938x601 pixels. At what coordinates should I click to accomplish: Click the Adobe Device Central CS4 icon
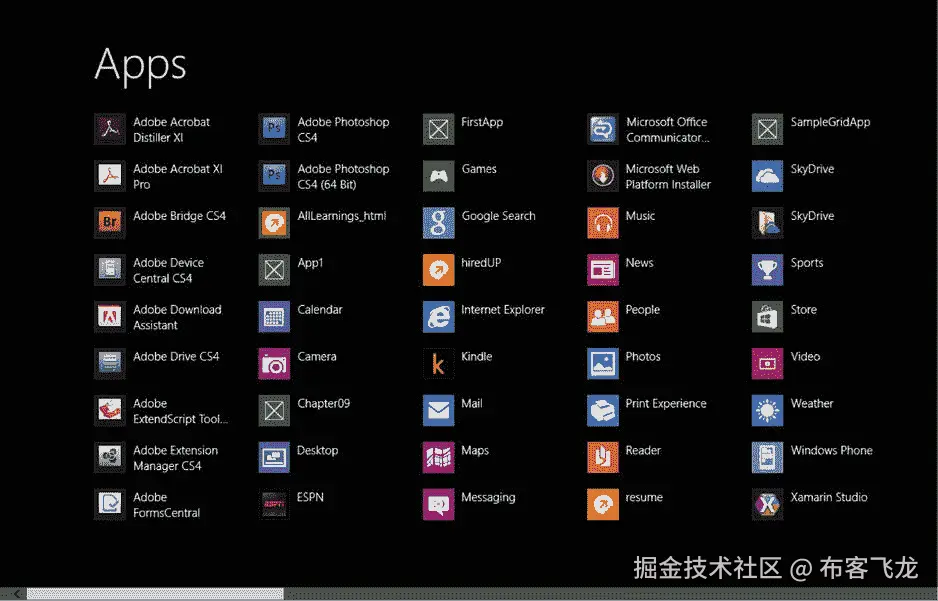pyautogui.click(x=110, y=270)
